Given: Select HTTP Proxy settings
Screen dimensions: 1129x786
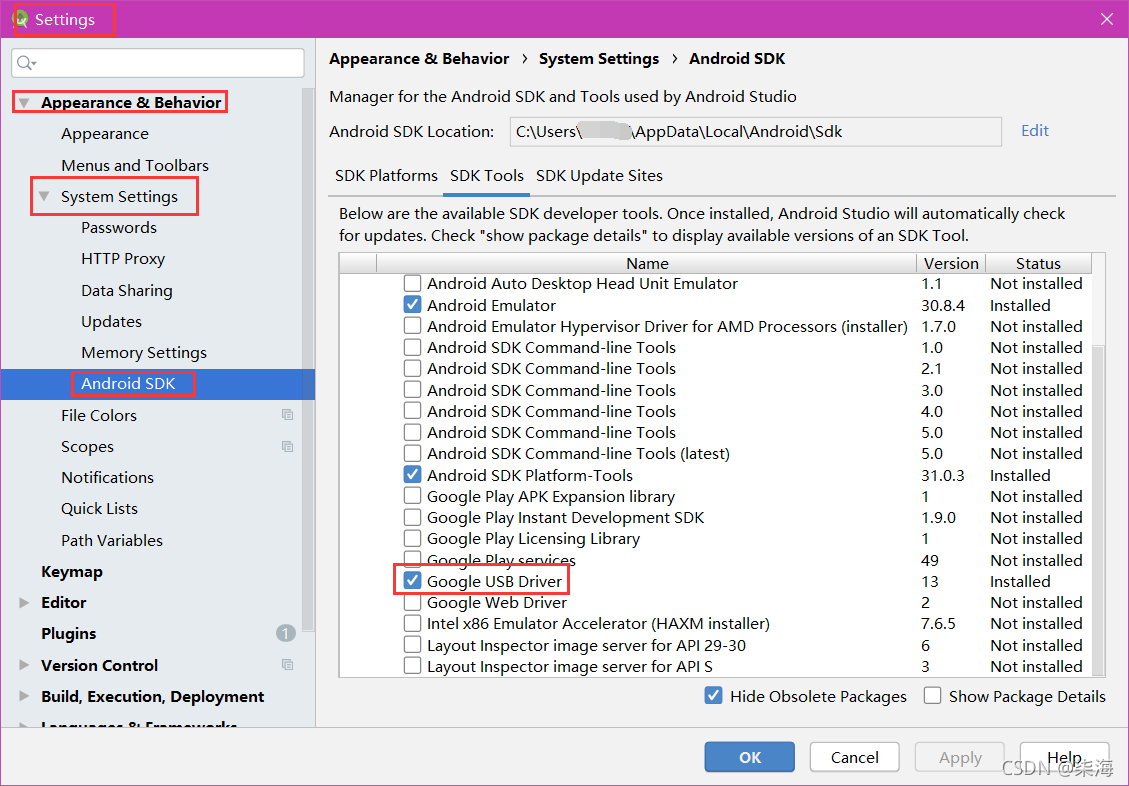Looking at the screenshot, I should [x=123, y=258].
